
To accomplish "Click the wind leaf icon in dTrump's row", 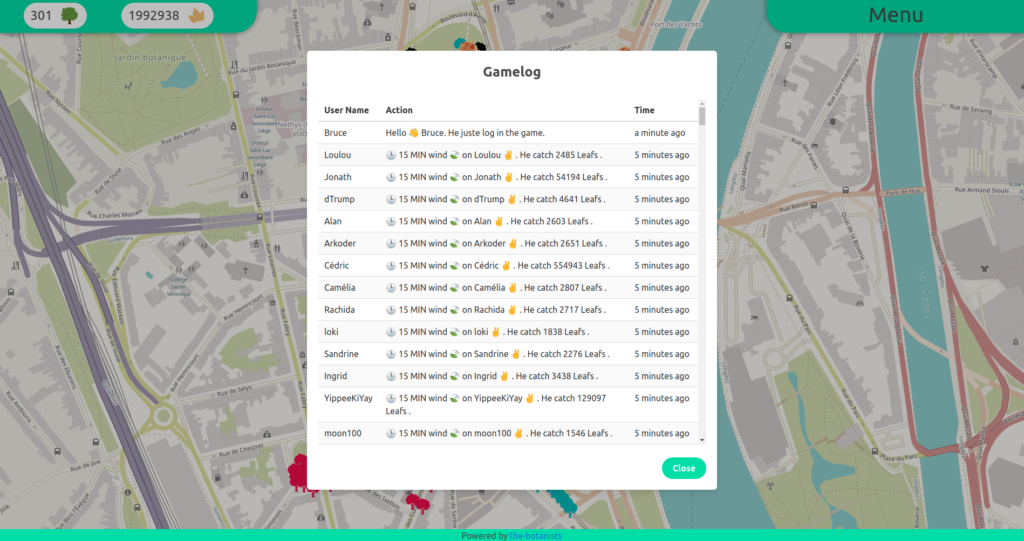I will (455, 199).
